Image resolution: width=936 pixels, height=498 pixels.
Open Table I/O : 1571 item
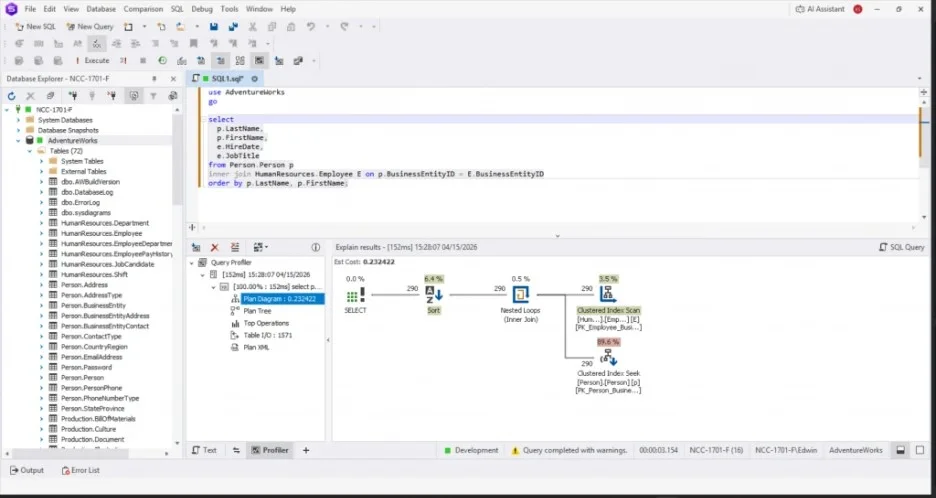pyautogui.click(x=267, y=335)
